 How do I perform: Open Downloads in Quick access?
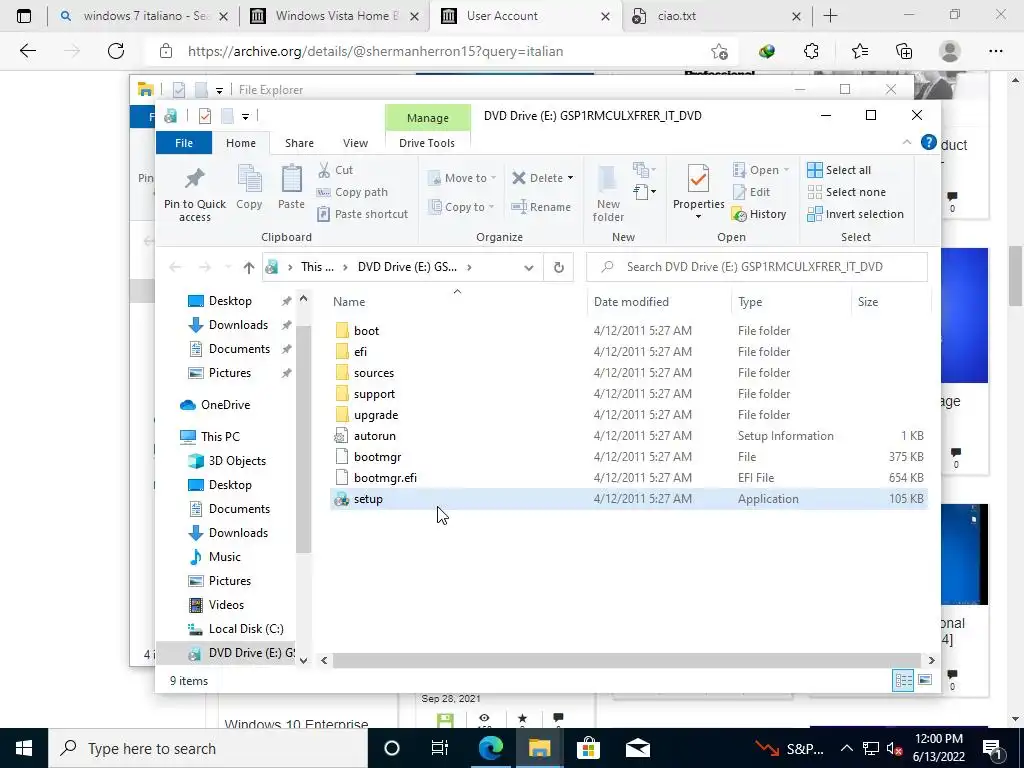[x=238, y=325]
